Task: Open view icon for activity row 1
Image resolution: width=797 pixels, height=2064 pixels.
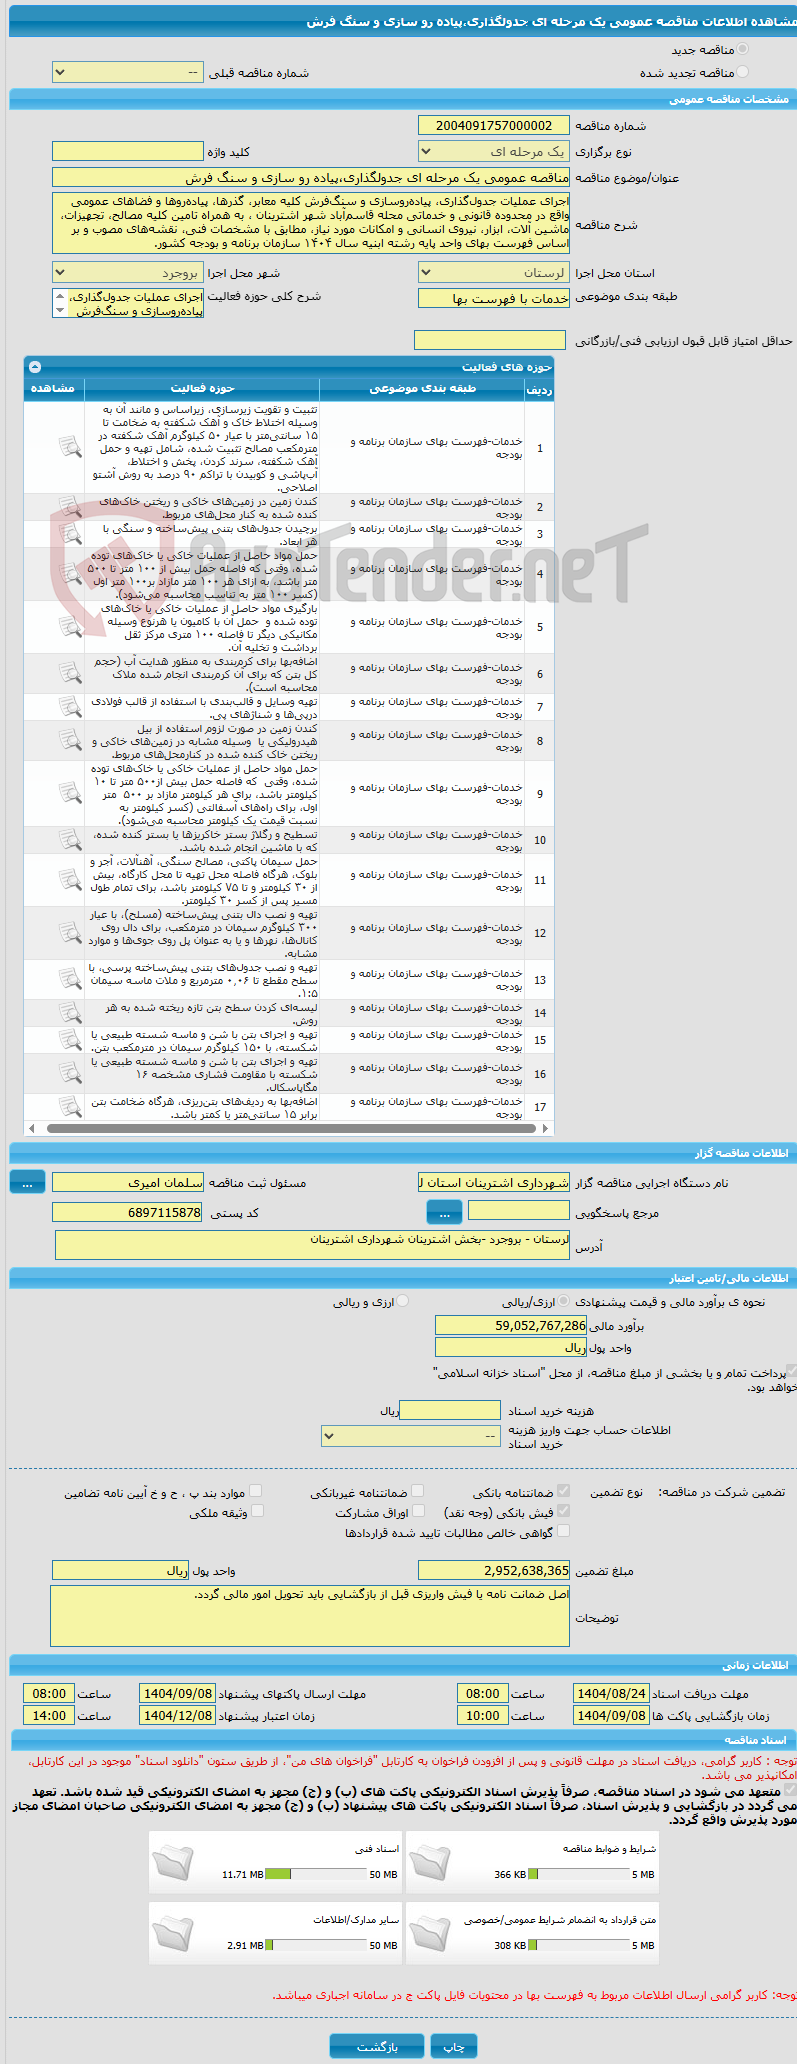Action: click(x=69, y=447)
